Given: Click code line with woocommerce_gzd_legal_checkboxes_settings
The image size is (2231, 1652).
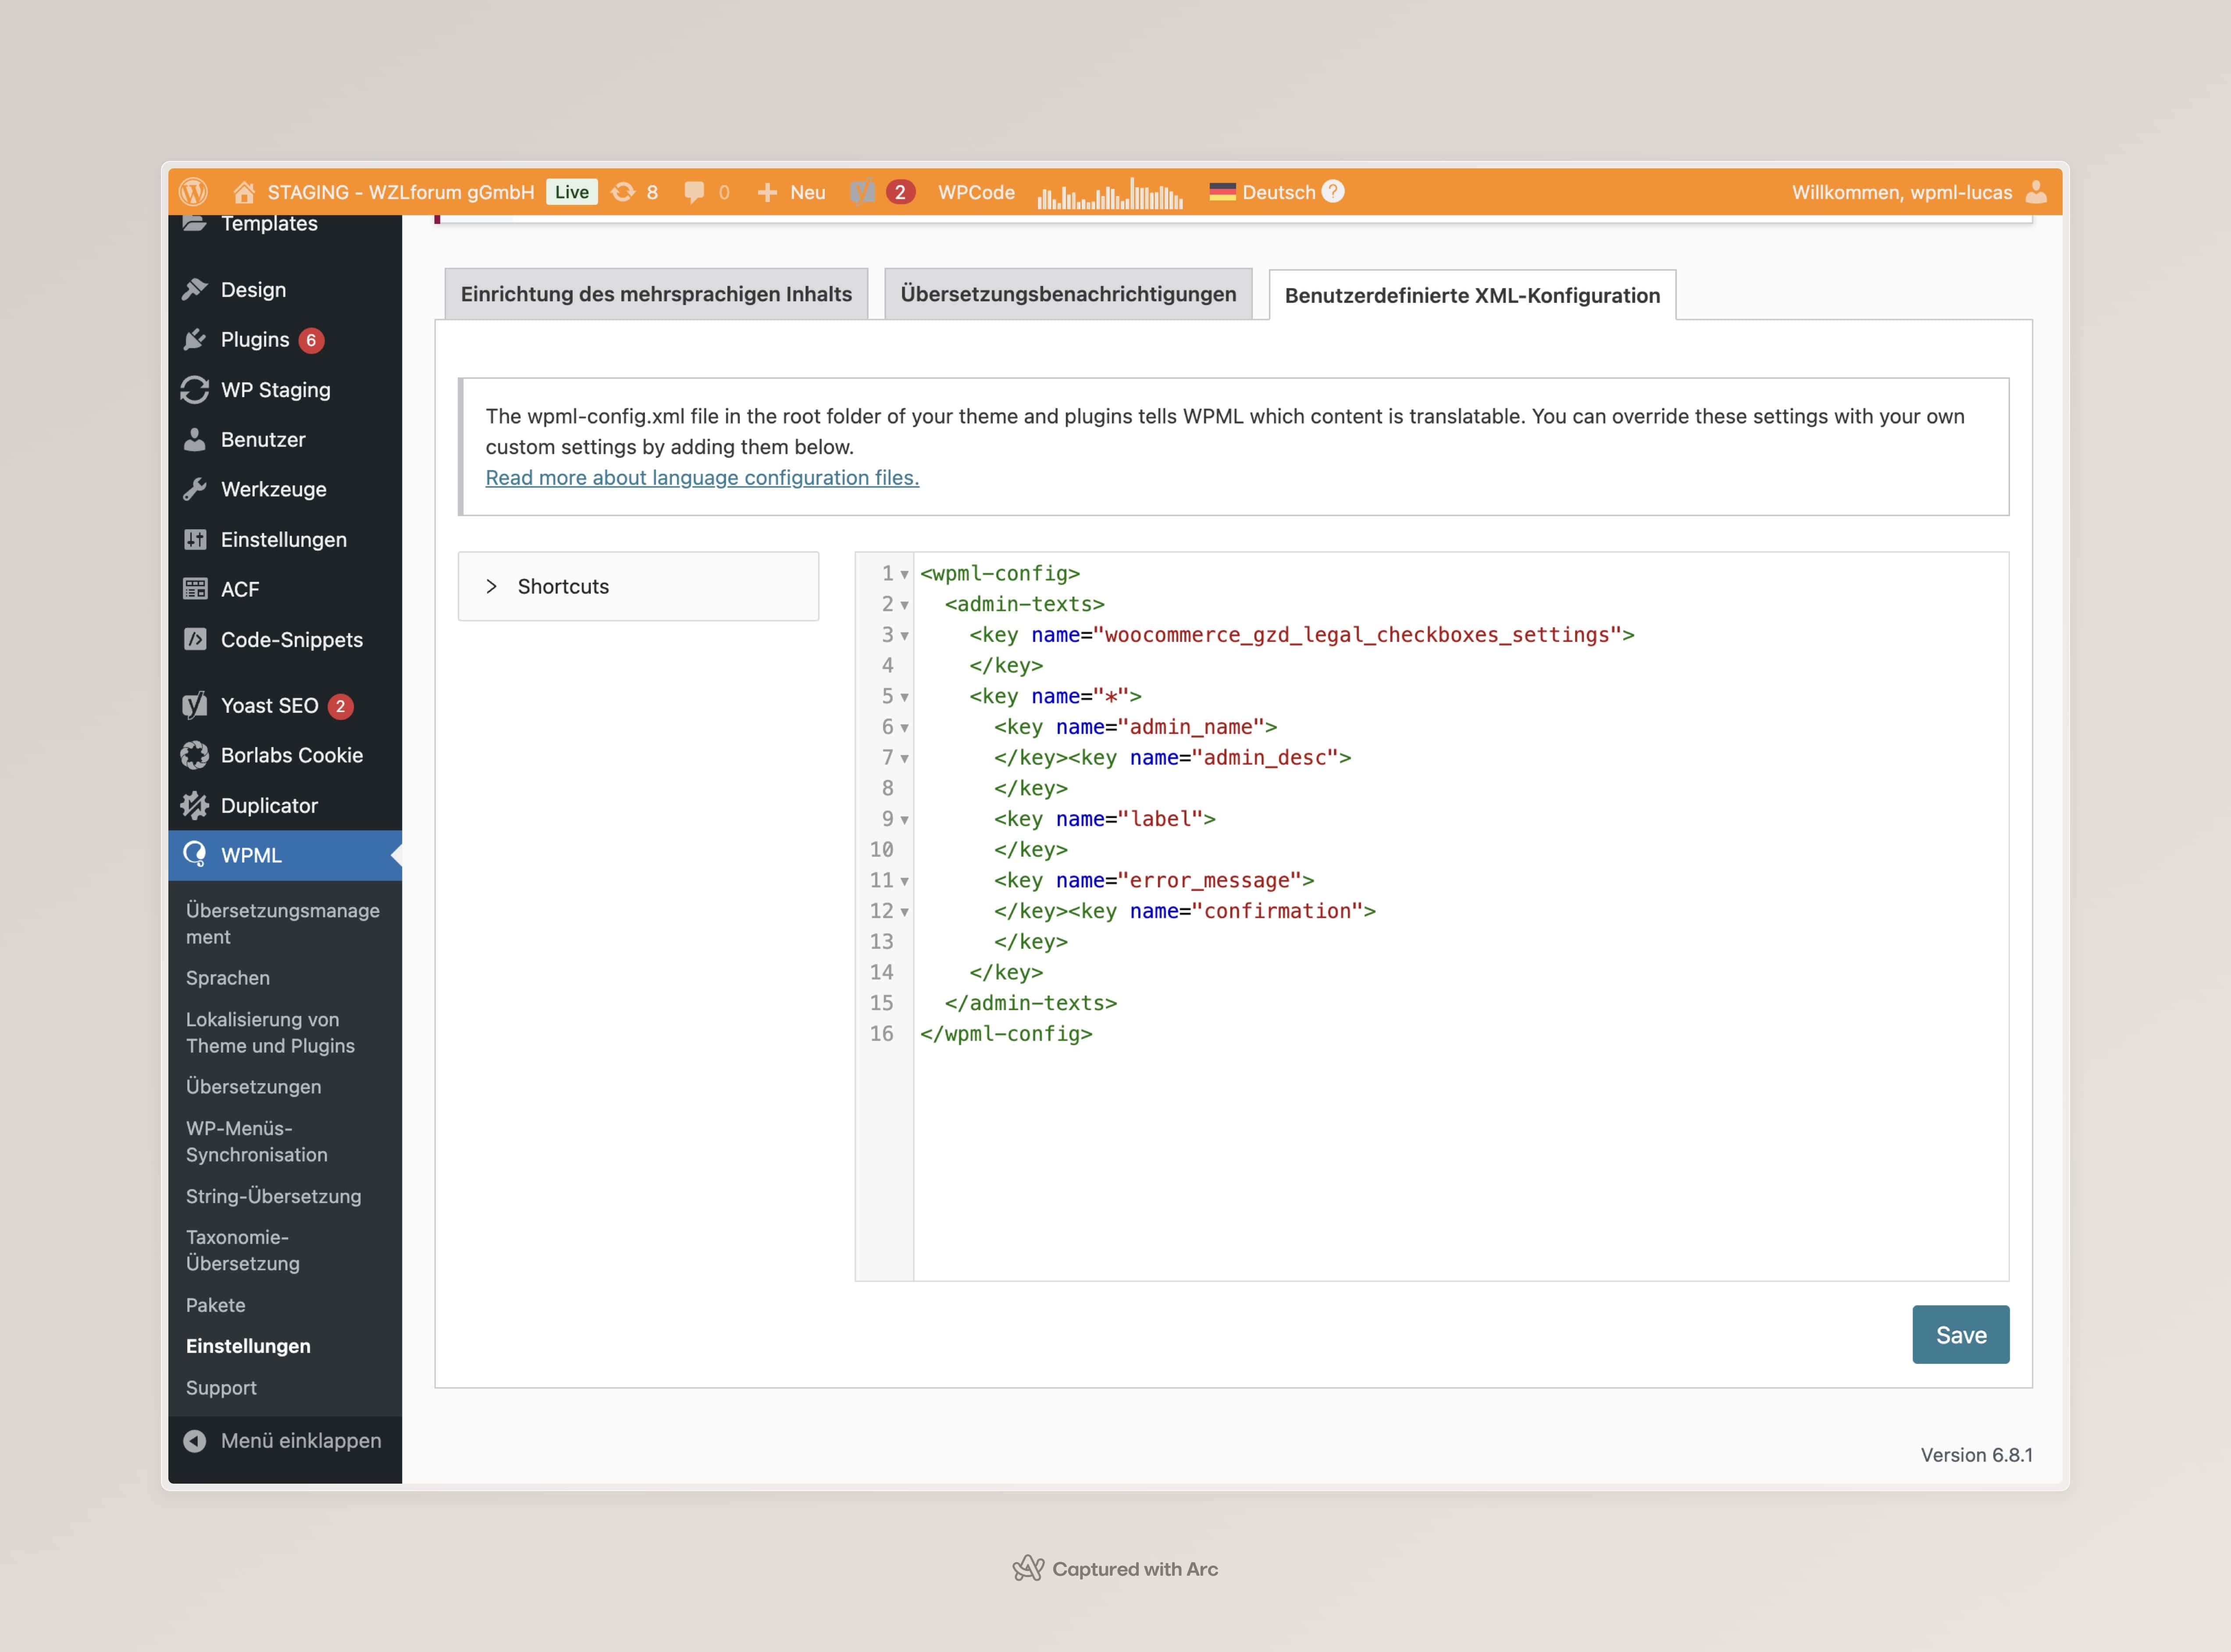Looking at the screenshot, I should click(1302, 635).
